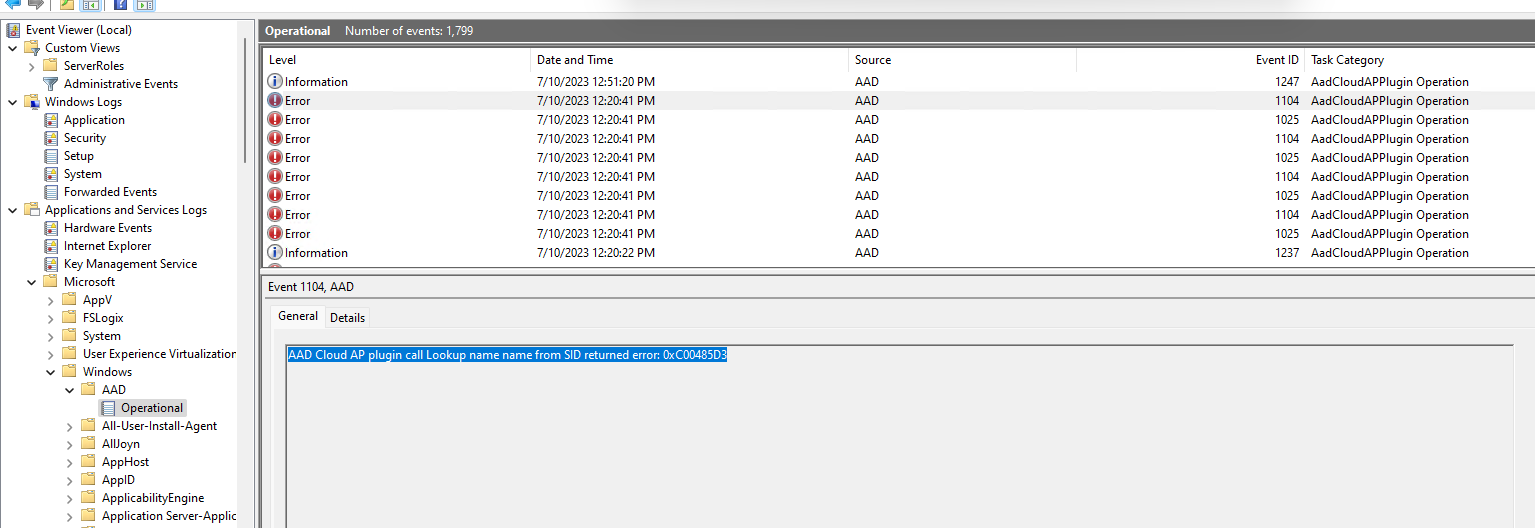Click the 'Event 1104, AAD' pane title
This screenshot has height=528, width=1535.
point(311,287)
